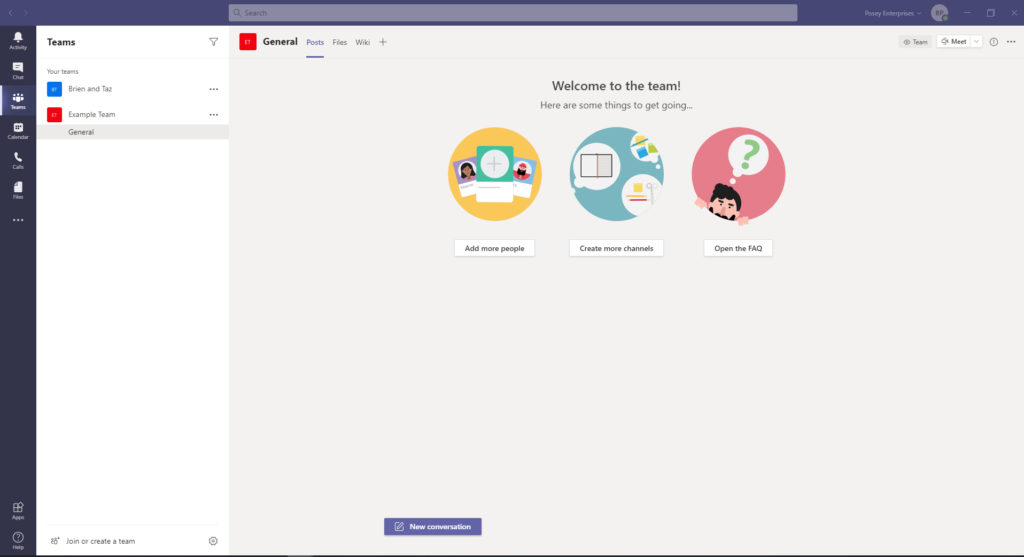Click Join or create a team
Viewport: 1024px width, 557px height.
[x=93, y=541]
